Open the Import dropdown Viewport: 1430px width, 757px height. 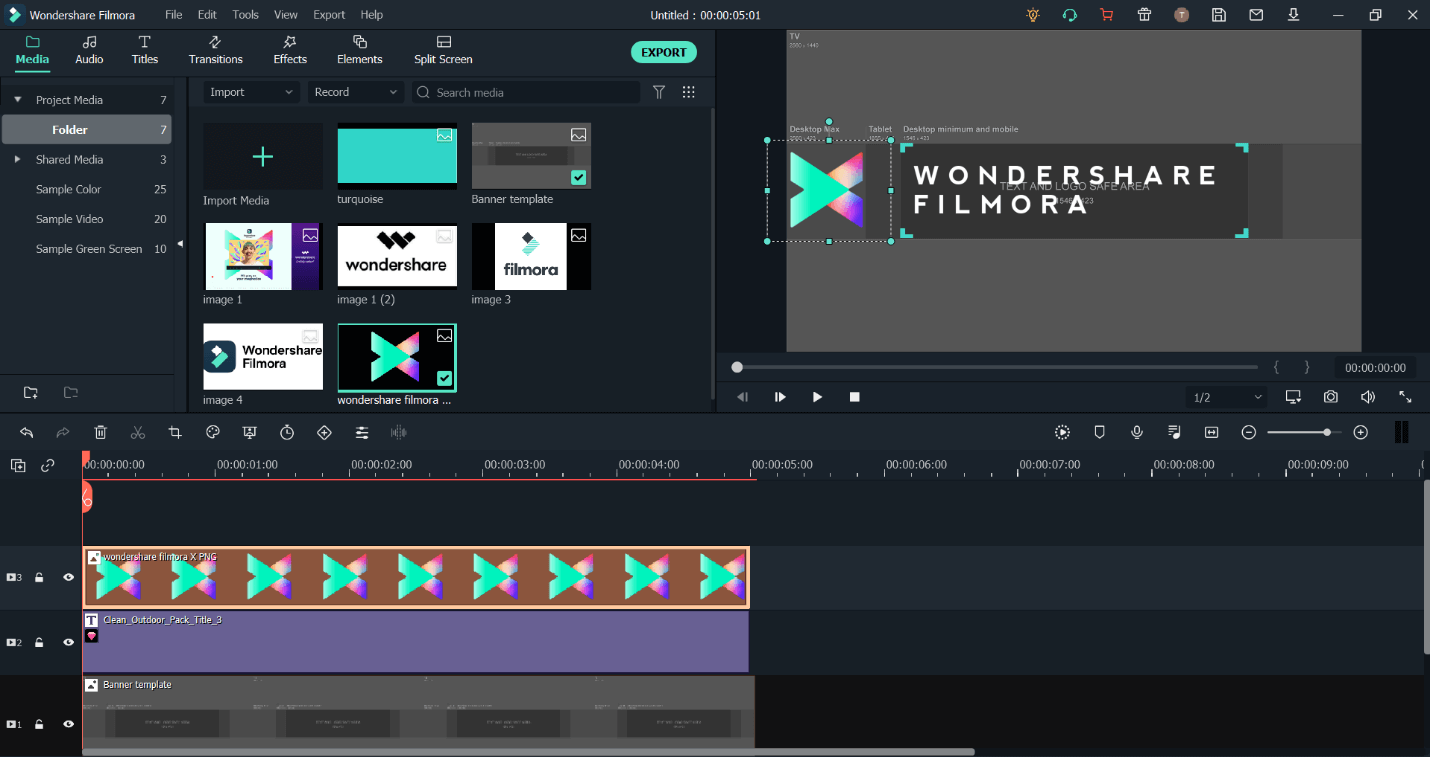(x=251, y=92)
